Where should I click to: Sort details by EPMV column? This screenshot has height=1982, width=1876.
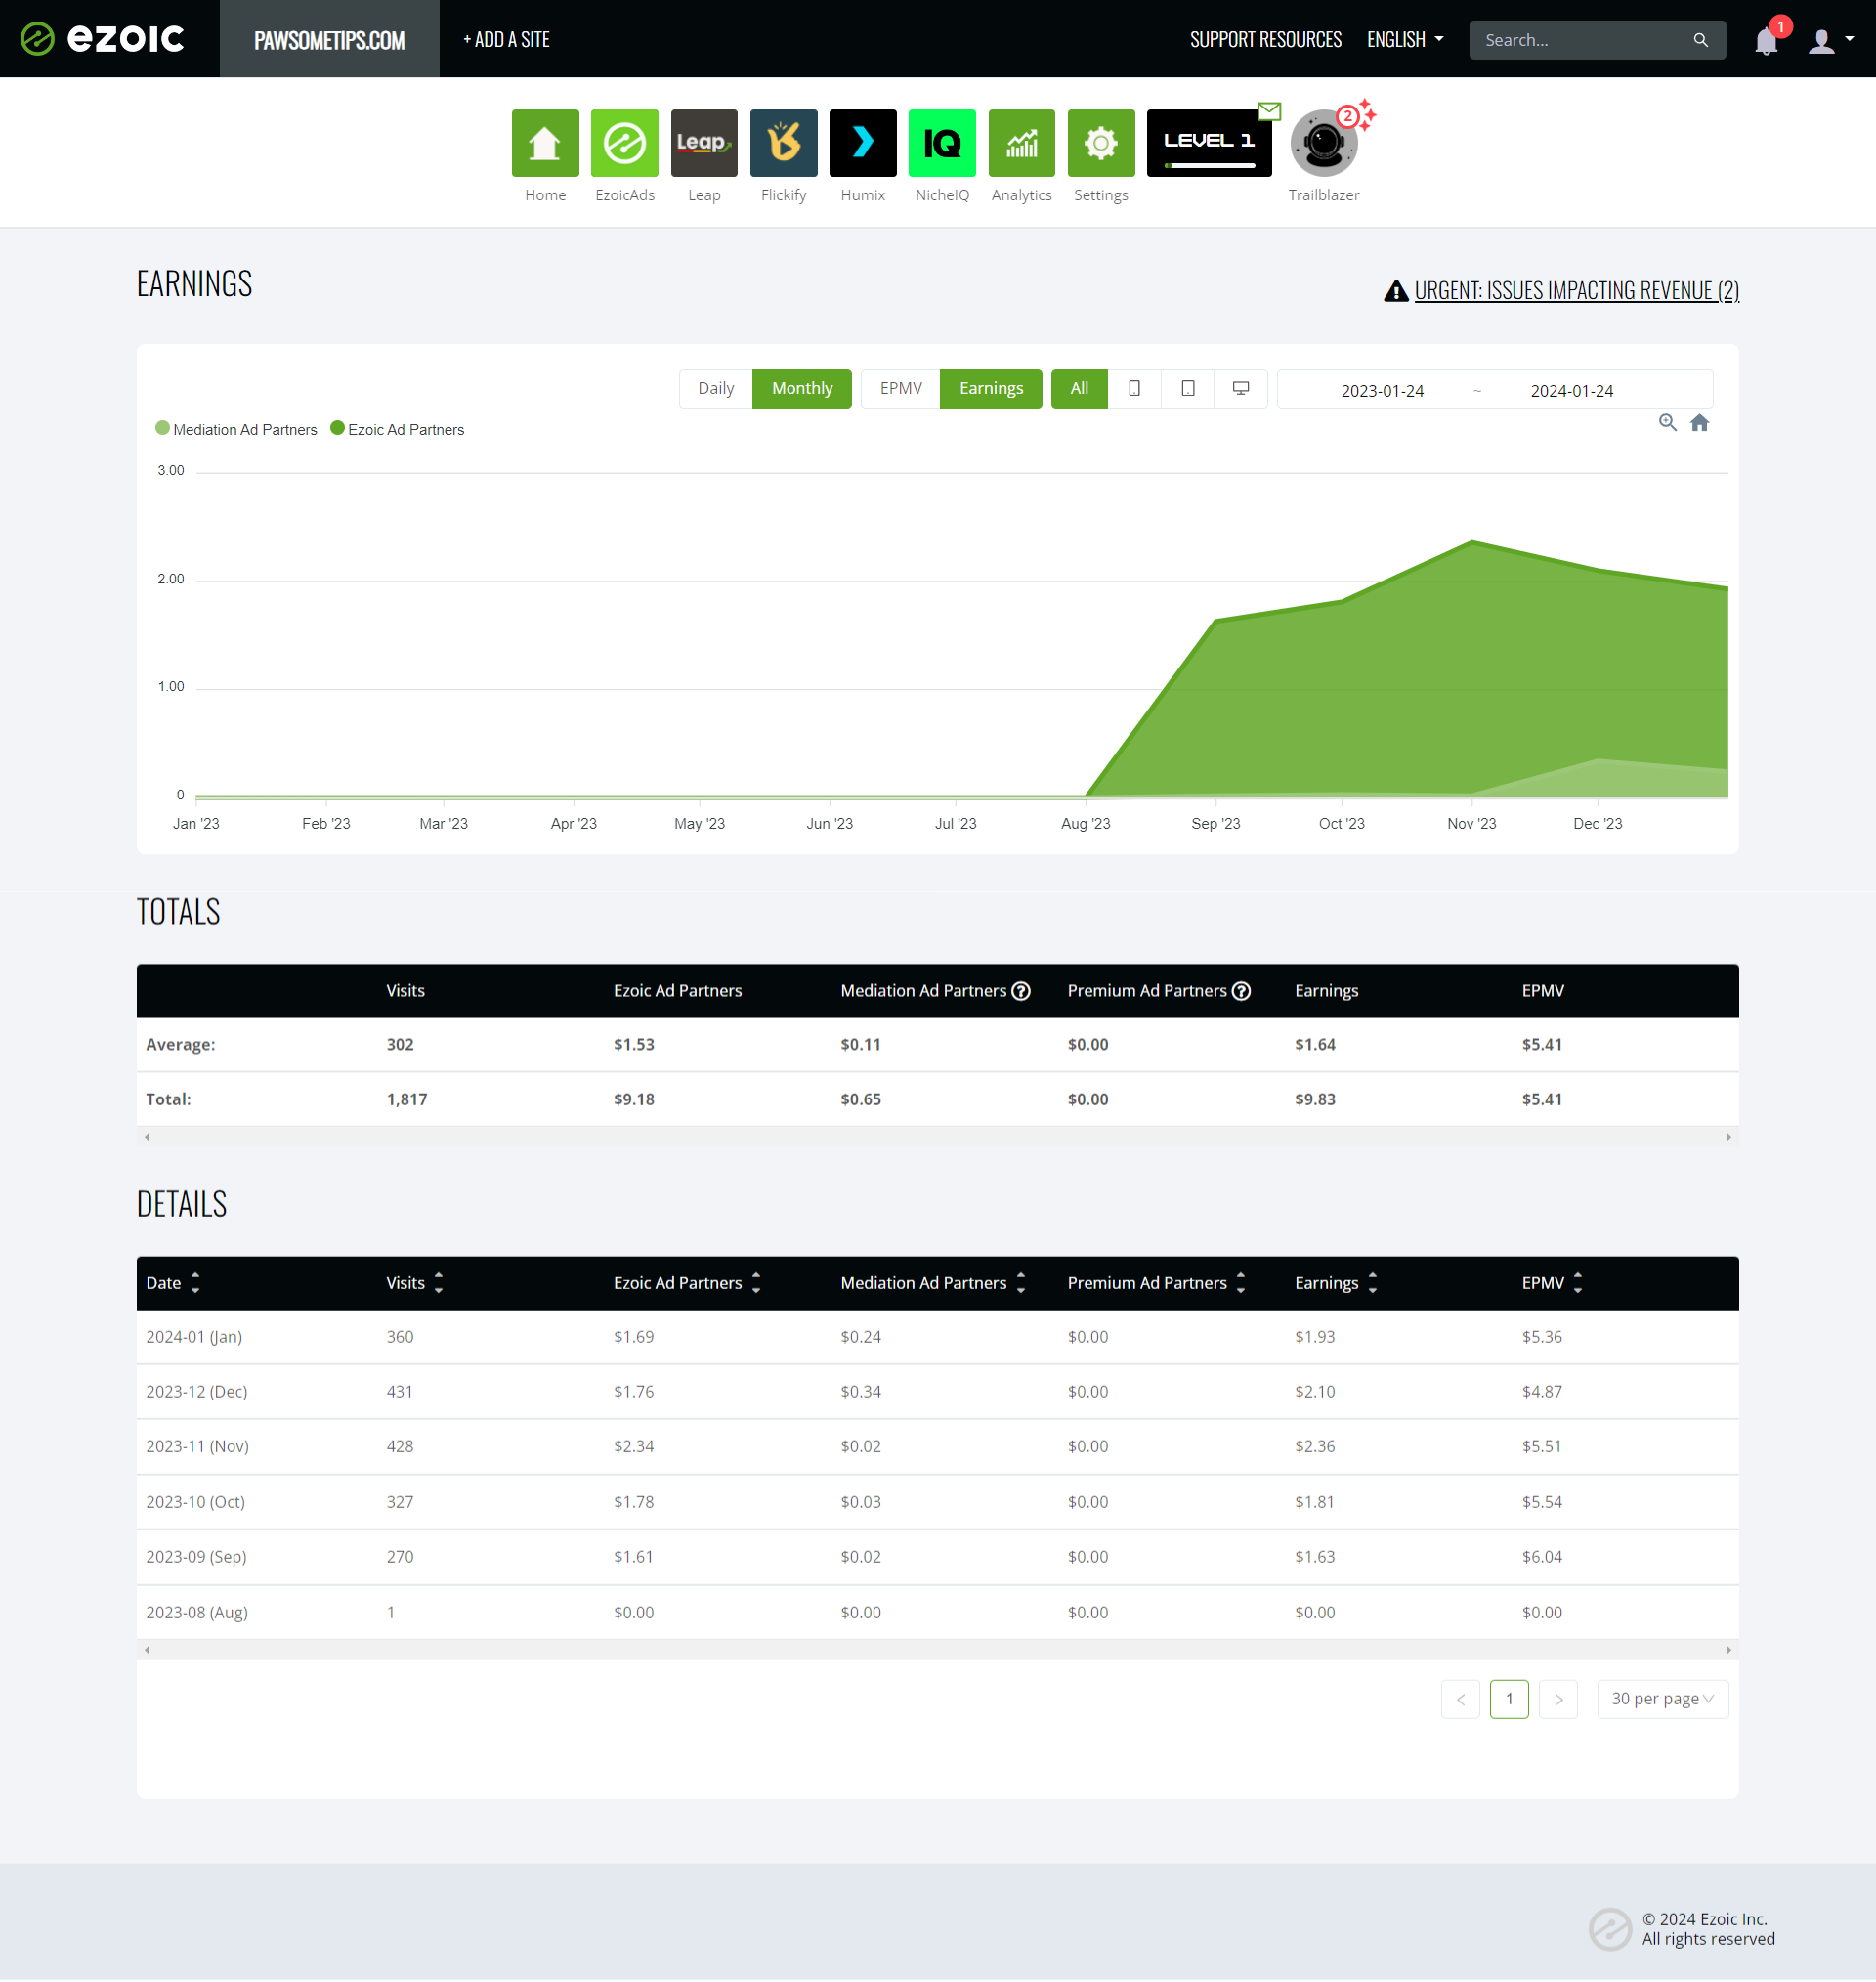(x=1552, y=1283)
